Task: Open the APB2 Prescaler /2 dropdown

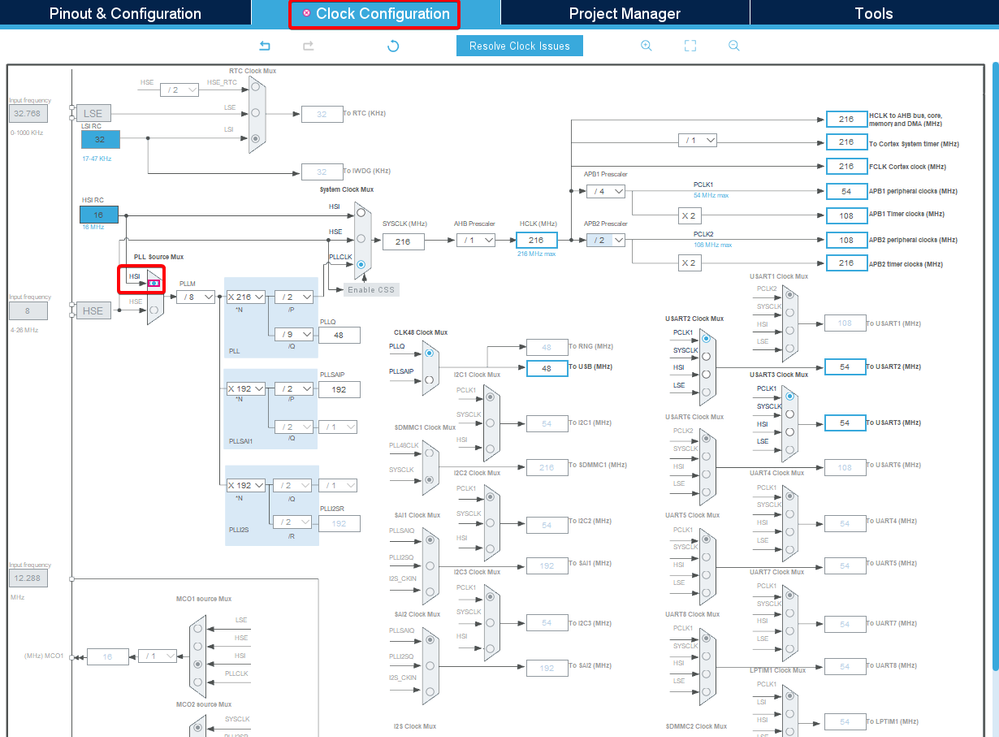Action: point(606,240)
